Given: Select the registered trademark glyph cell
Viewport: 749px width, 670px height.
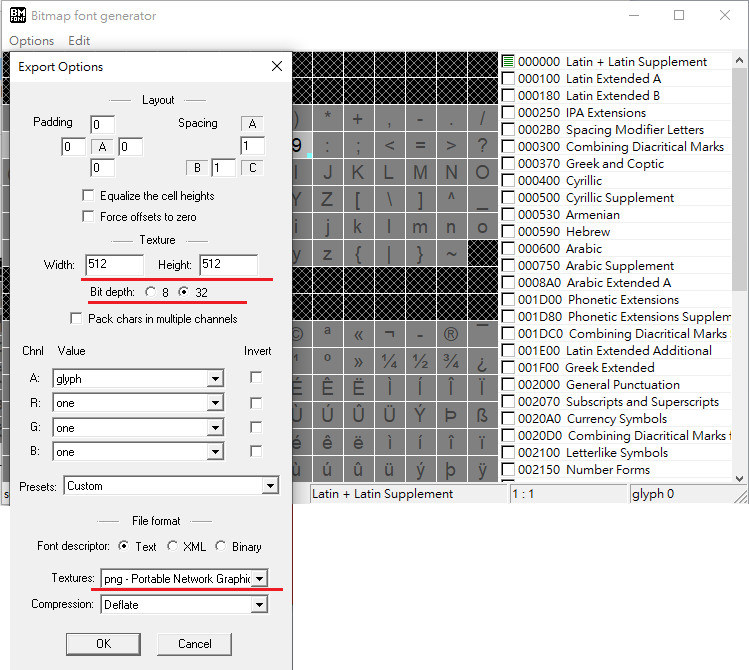Looking at the screenshot, I should (452, 335).
